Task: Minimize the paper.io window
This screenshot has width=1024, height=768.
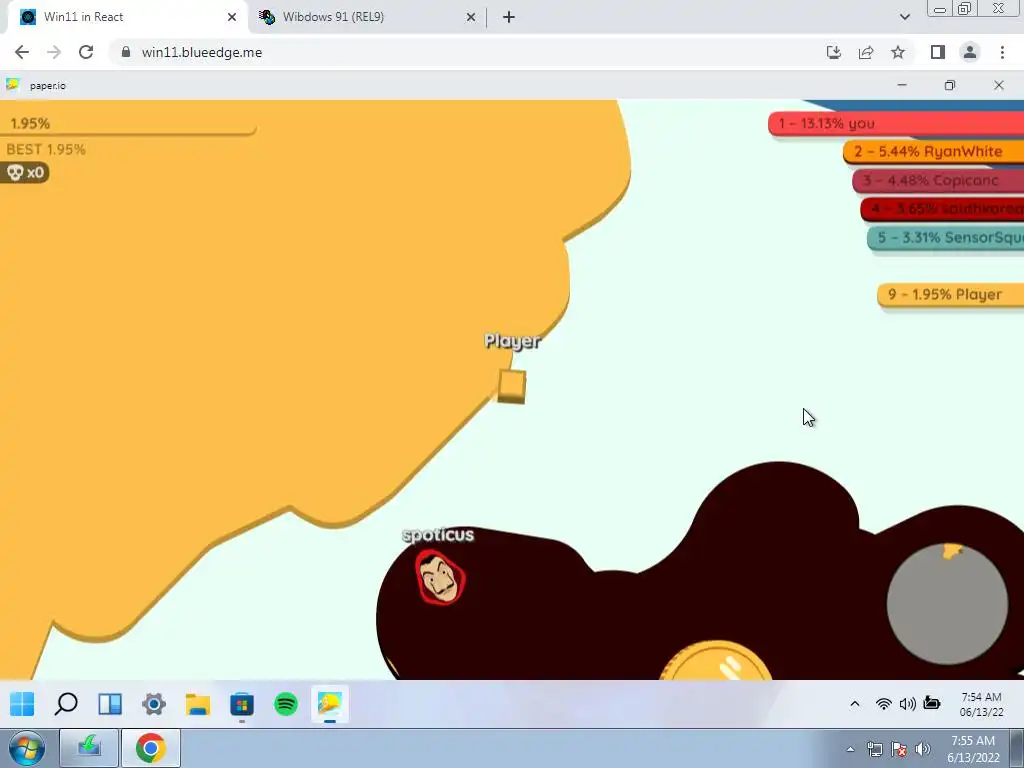Action: [x=902, y=86]
